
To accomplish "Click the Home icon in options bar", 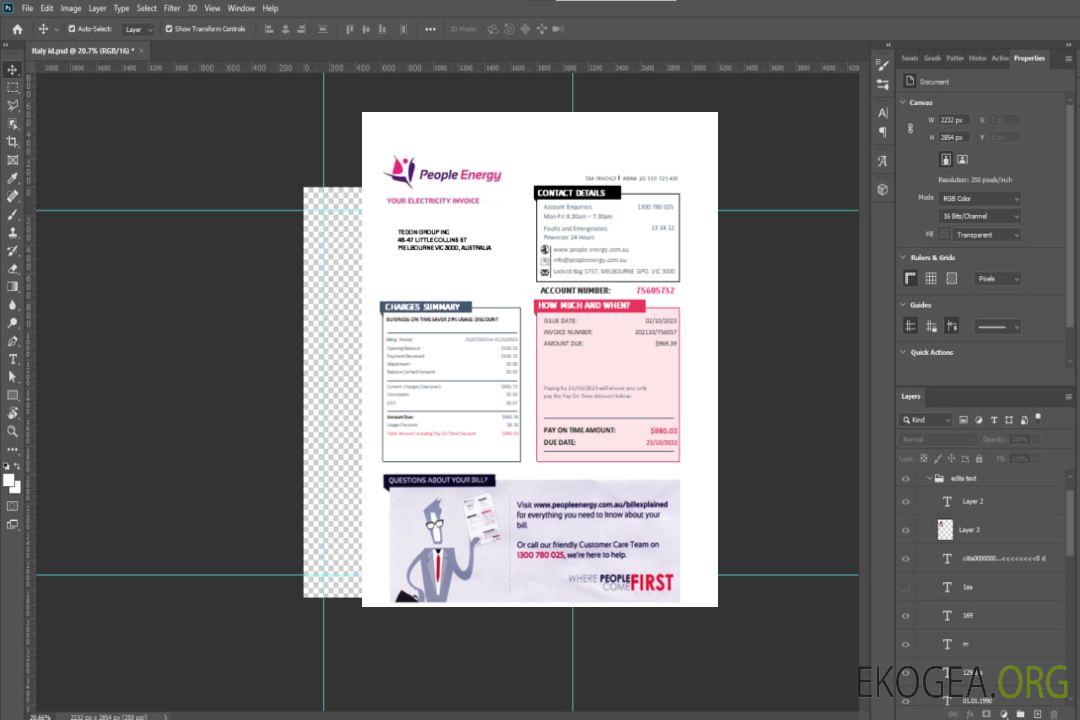I will pyautogui.click(x=17, y=29).
